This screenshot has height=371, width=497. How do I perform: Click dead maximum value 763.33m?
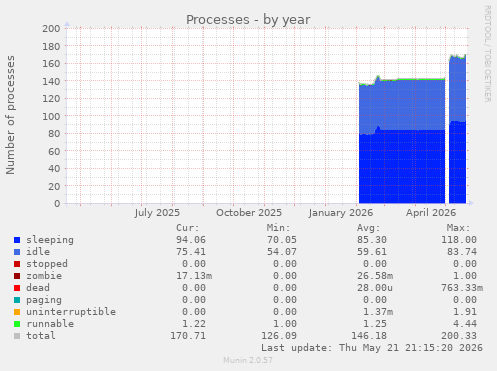[x=462, y=288]
